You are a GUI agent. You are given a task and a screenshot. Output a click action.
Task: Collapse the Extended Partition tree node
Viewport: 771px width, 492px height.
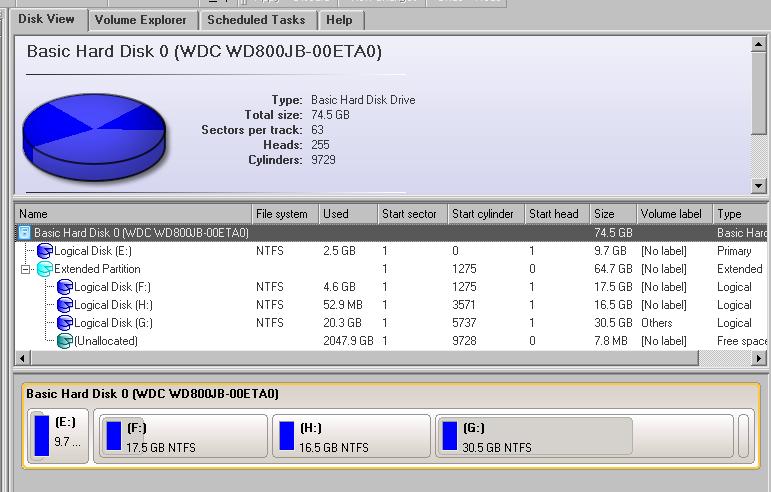point(26,269)
